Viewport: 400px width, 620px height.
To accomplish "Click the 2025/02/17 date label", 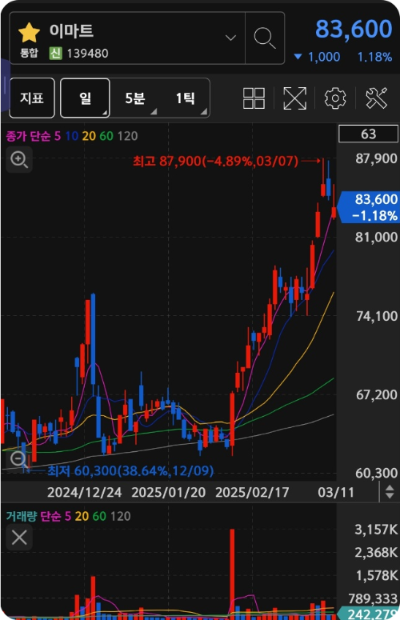I will tap(252, 492).
